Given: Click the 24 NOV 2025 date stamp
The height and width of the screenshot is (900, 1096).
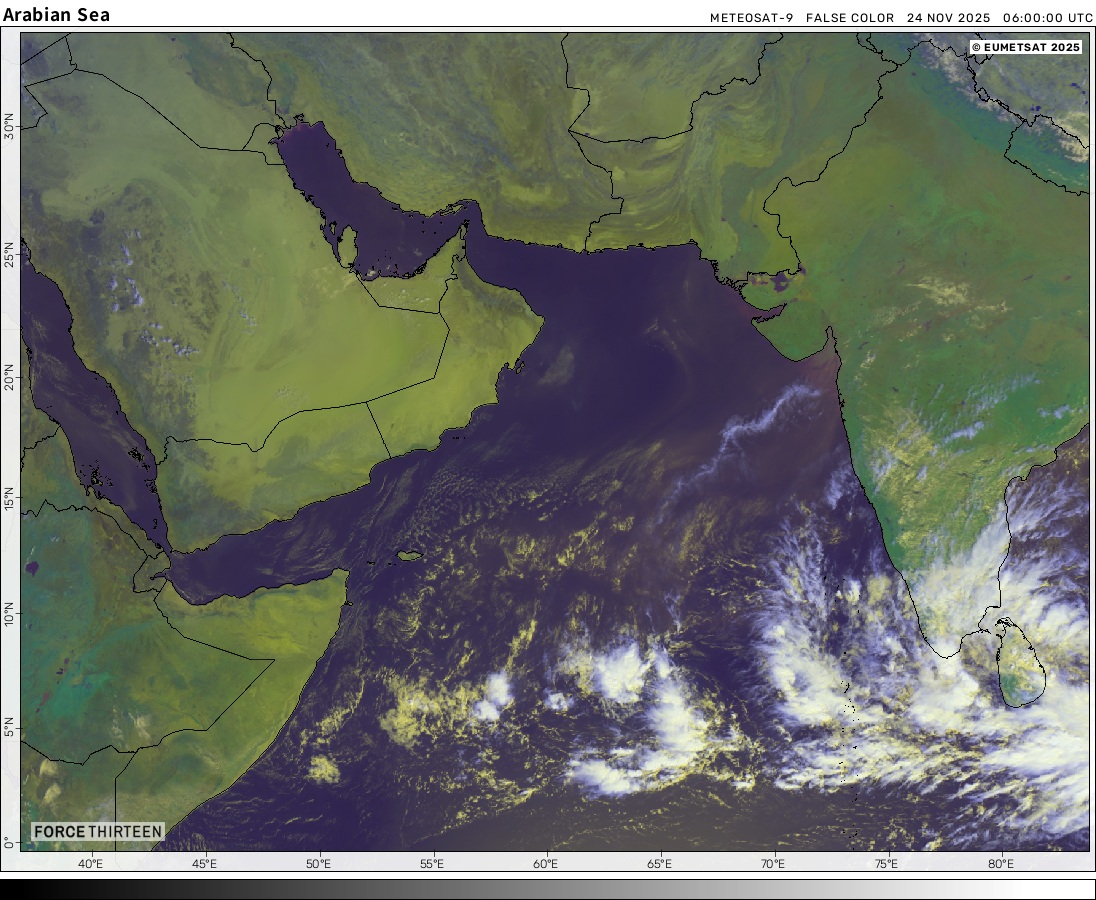Looking at the screenshot, I should point(946,18).
